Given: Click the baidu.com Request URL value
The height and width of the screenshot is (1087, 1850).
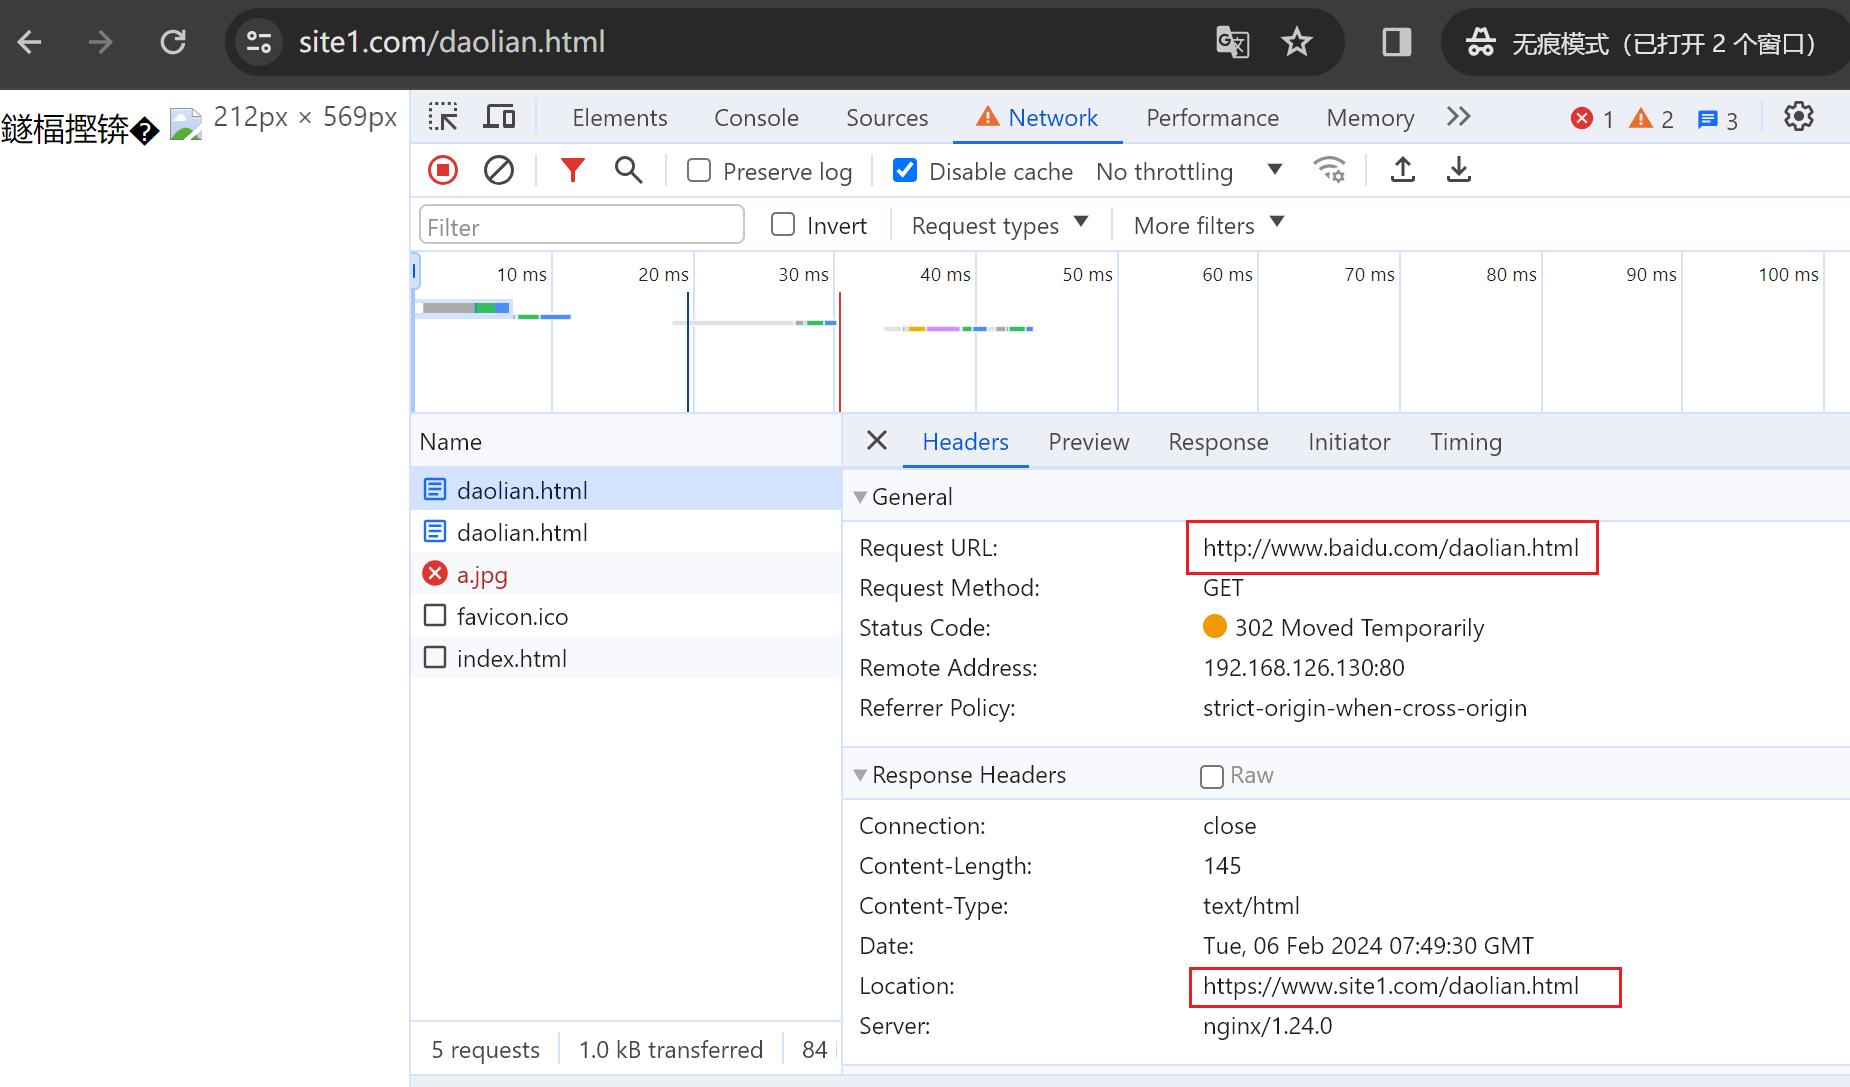Looking at the screenshot, I should pos(1391,548).
